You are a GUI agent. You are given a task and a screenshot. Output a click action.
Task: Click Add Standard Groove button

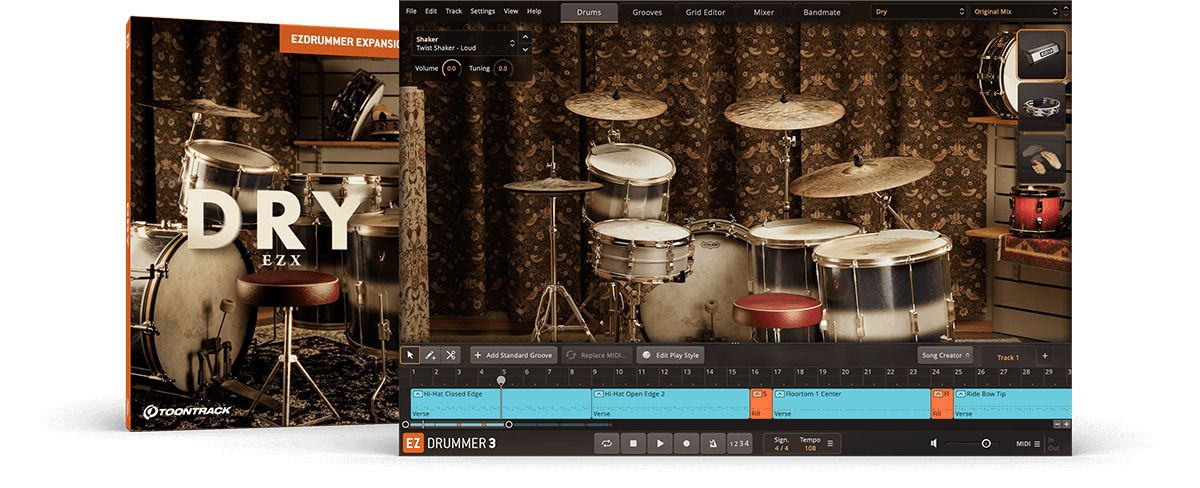pyautogui.click(x=514, y=355)
